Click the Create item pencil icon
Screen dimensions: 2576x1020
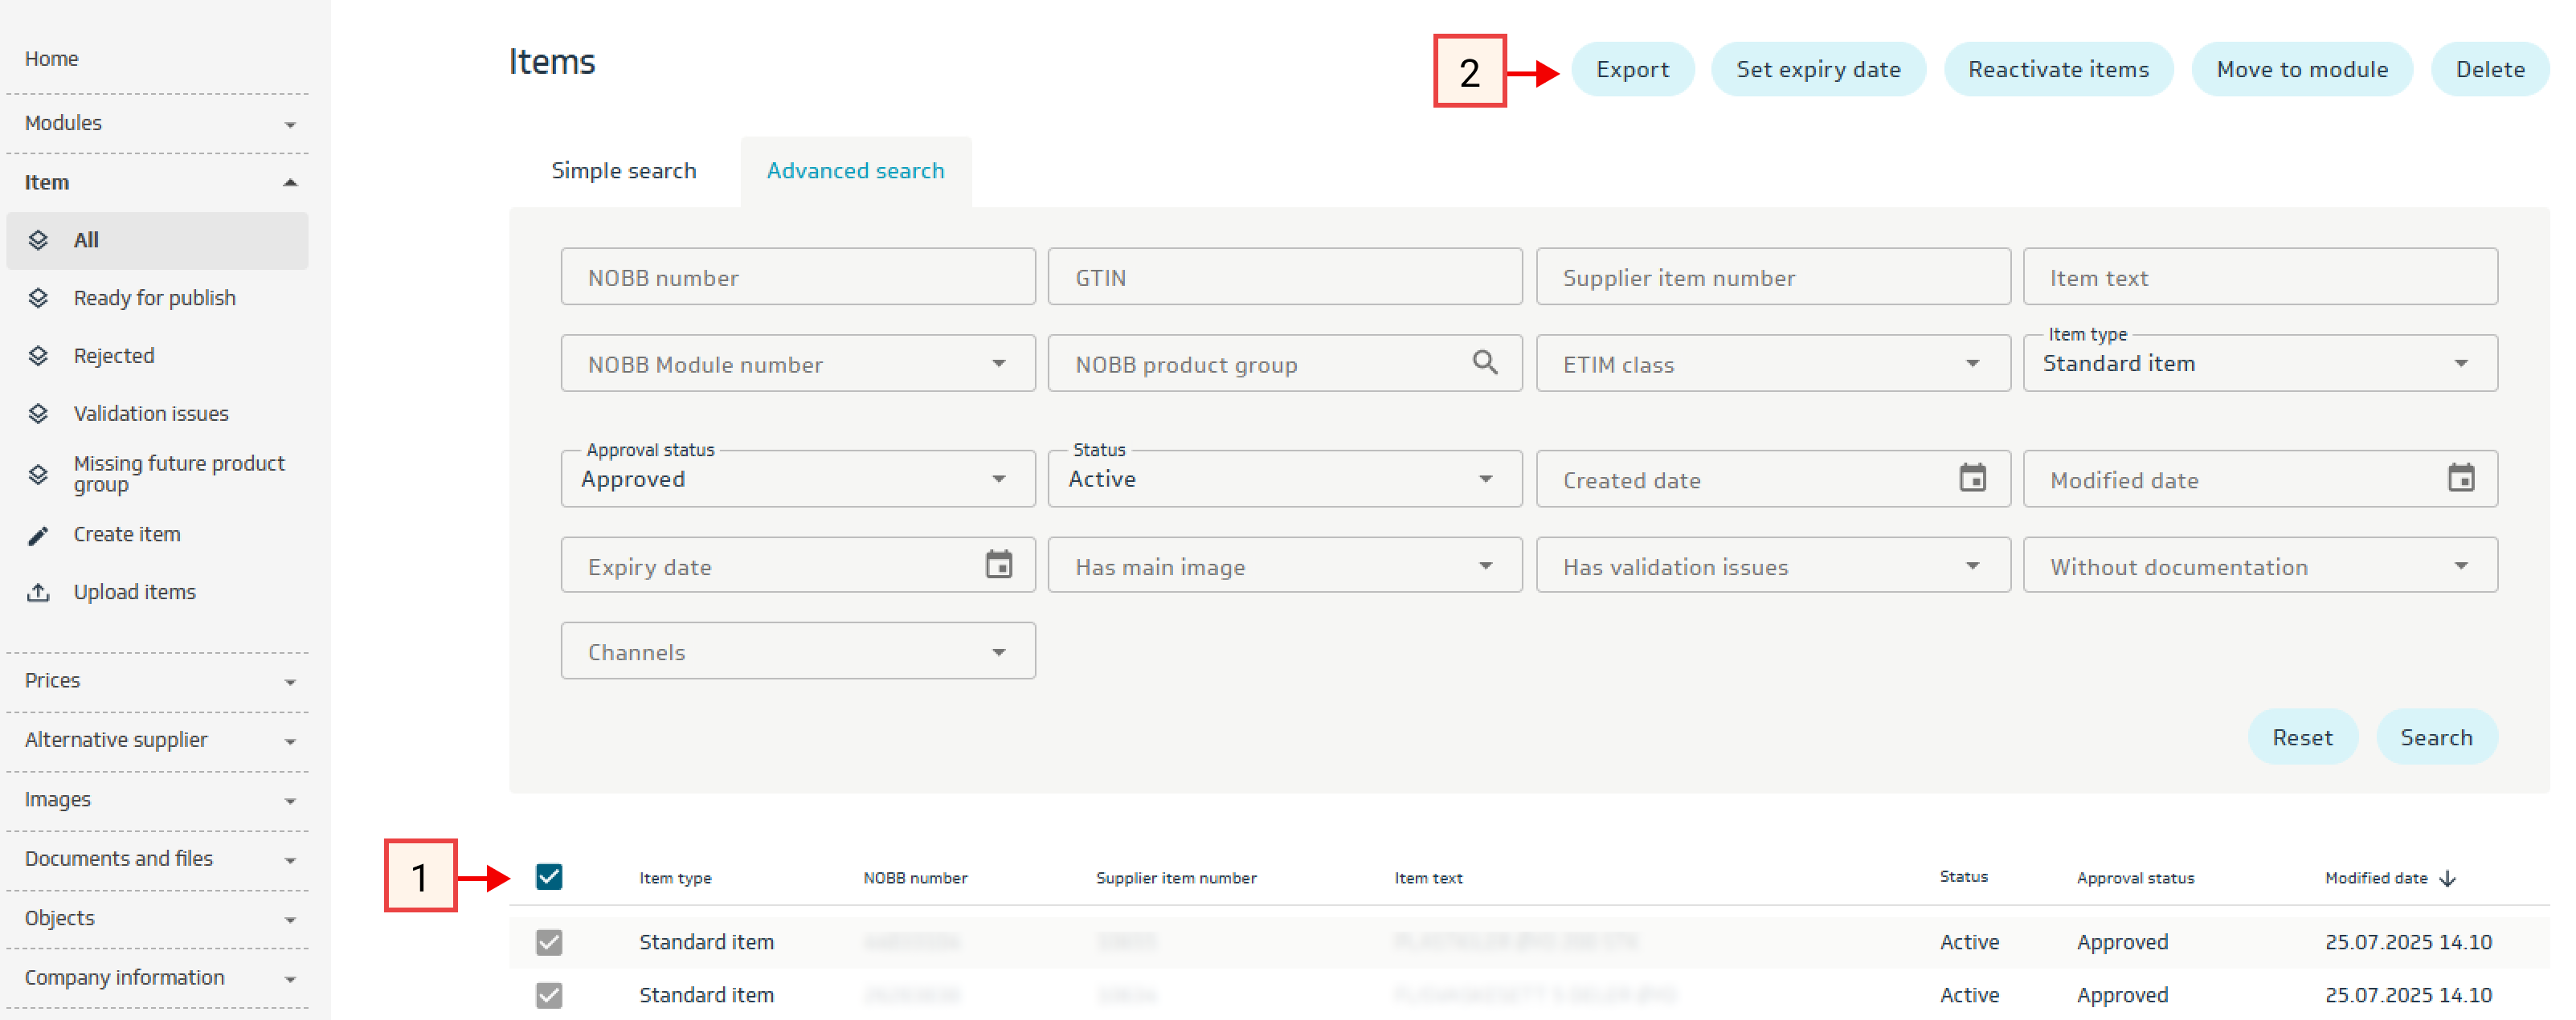[x=38, y=535]
